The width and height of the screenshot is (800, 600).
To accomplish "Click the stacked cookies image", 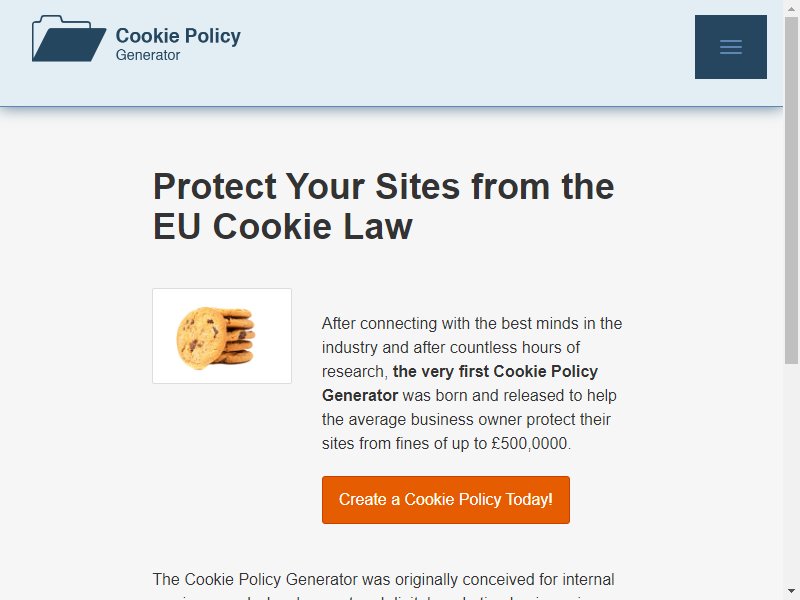I will point(222,336).
